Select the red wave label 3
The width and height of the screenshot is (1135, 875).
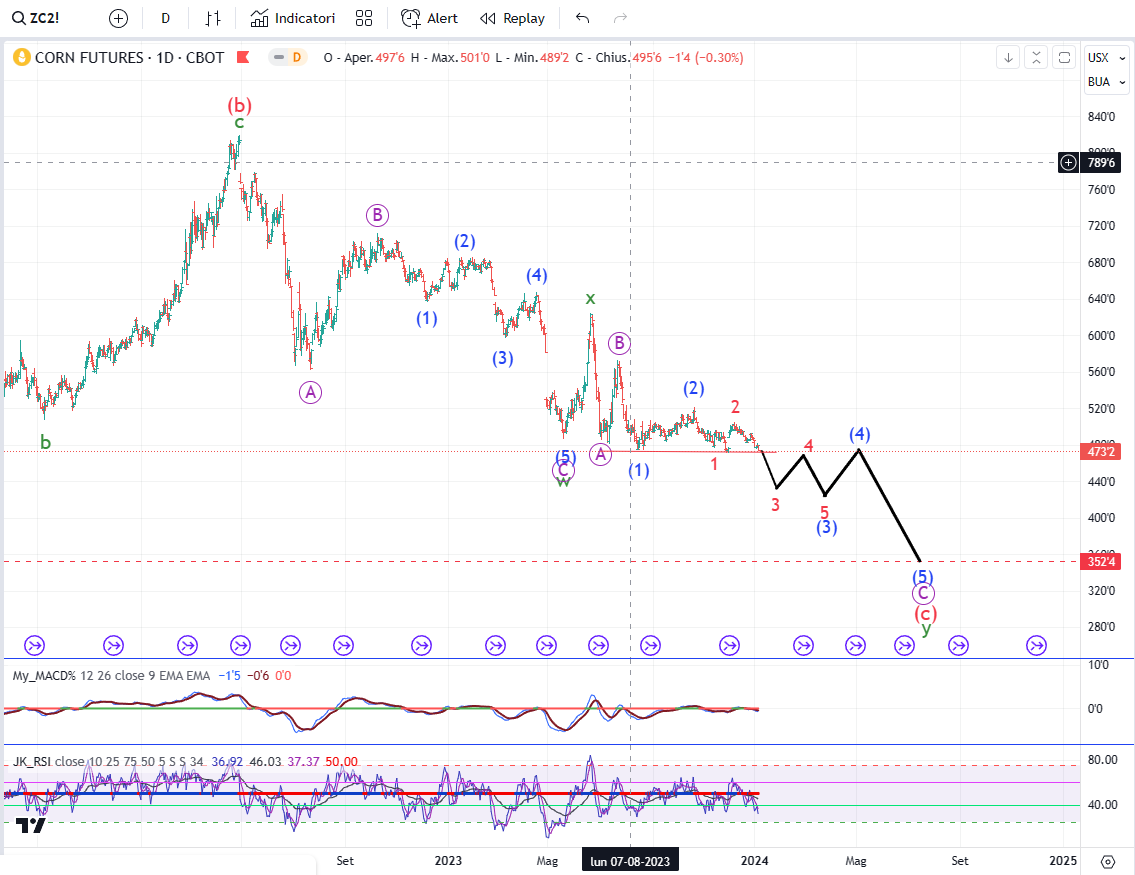(x=775, y=504)
